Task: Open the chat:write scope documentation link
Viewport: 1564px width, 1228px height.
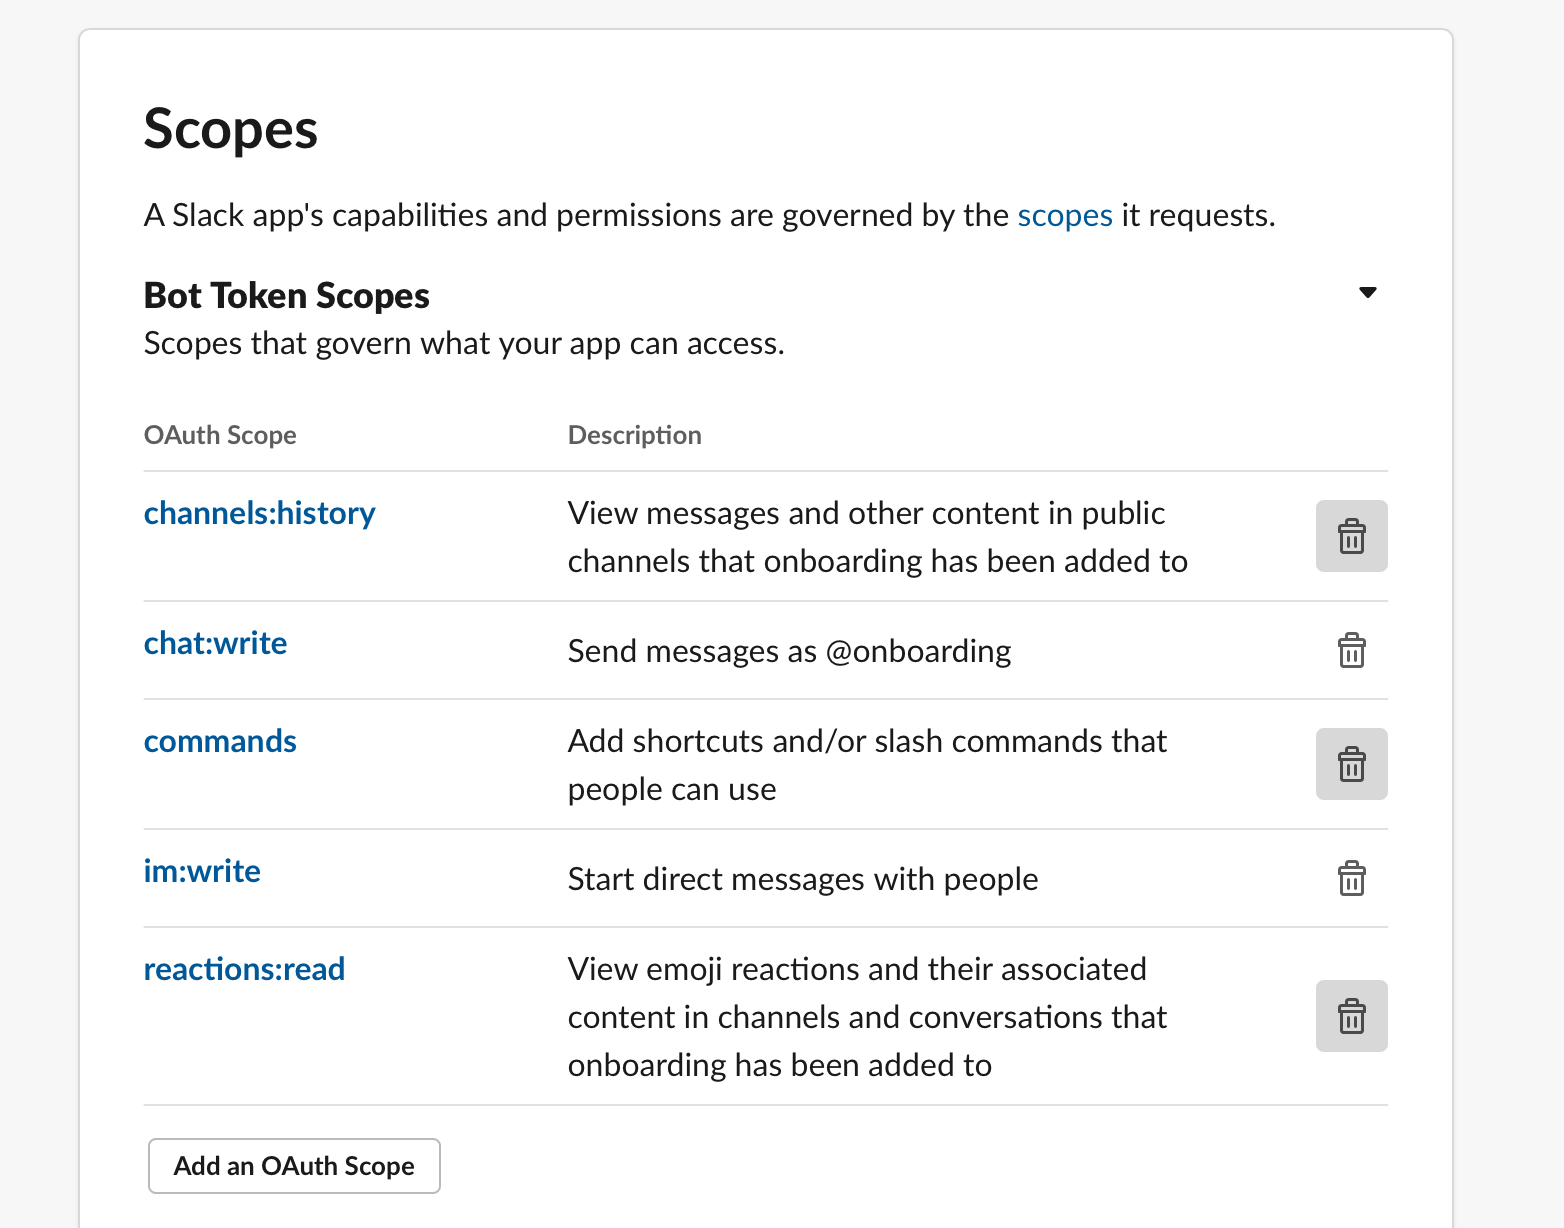Action: 215,643
